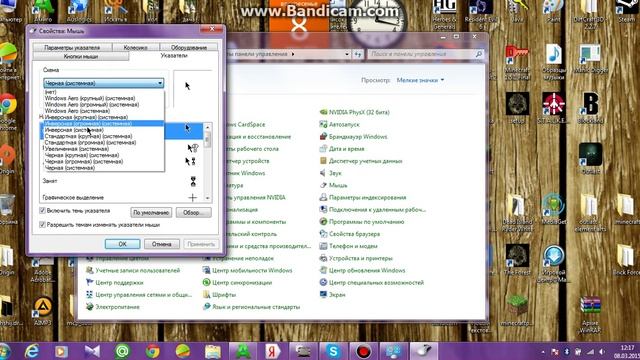Click the Bandicam record taskbar icon
Screen dimensions: 640x360
point(363,351)
